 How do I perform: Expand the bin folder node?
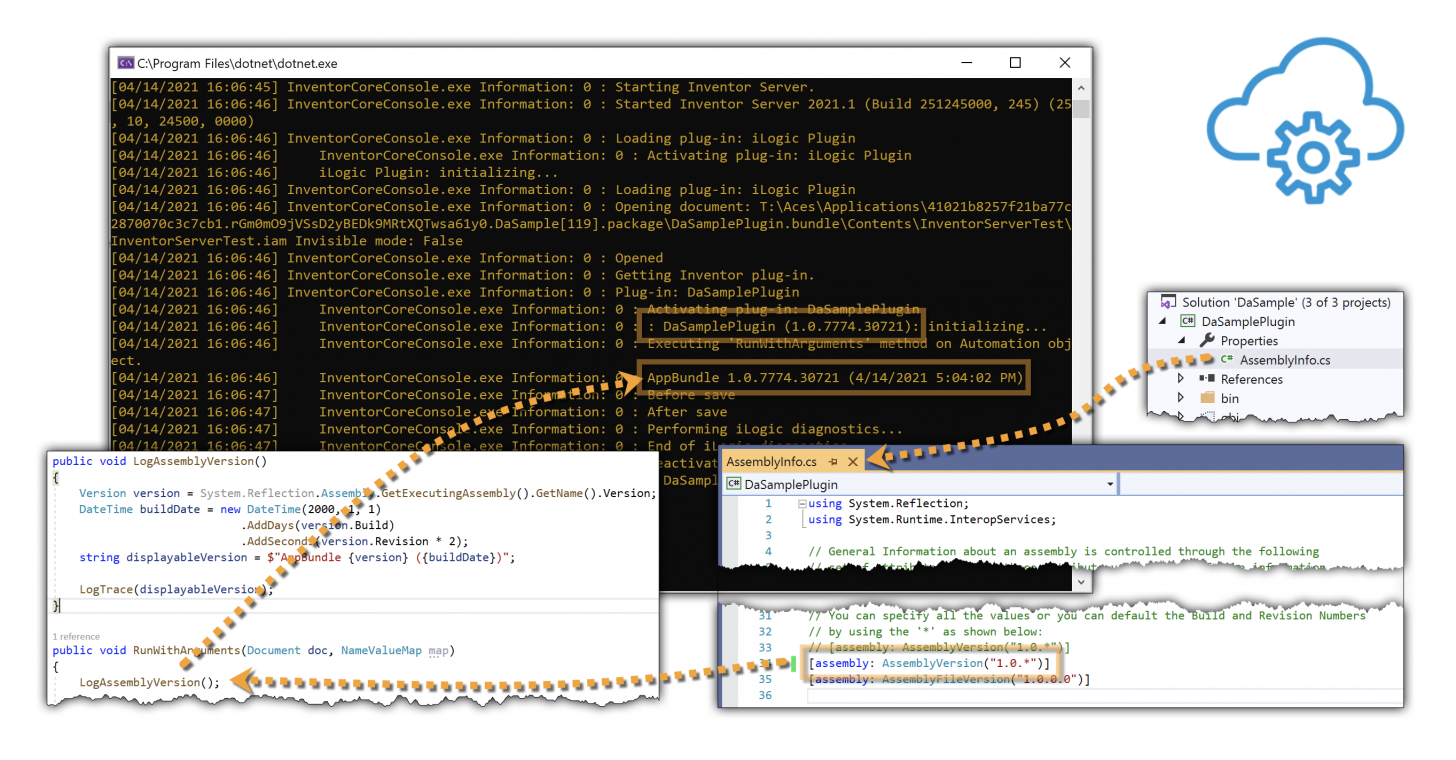[1181, 398]
